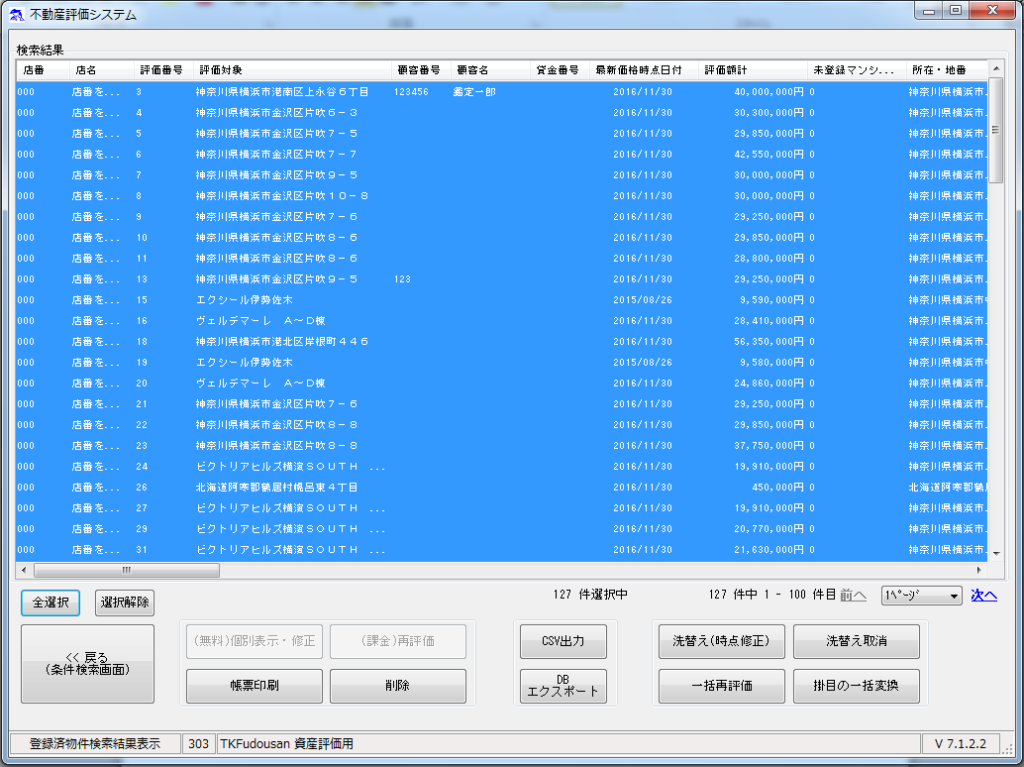This screenshot has height=767, width=1024.
Task: Click the vertical scrollbar down arrow
Action: pyautogui.click(x=995, y=551)
